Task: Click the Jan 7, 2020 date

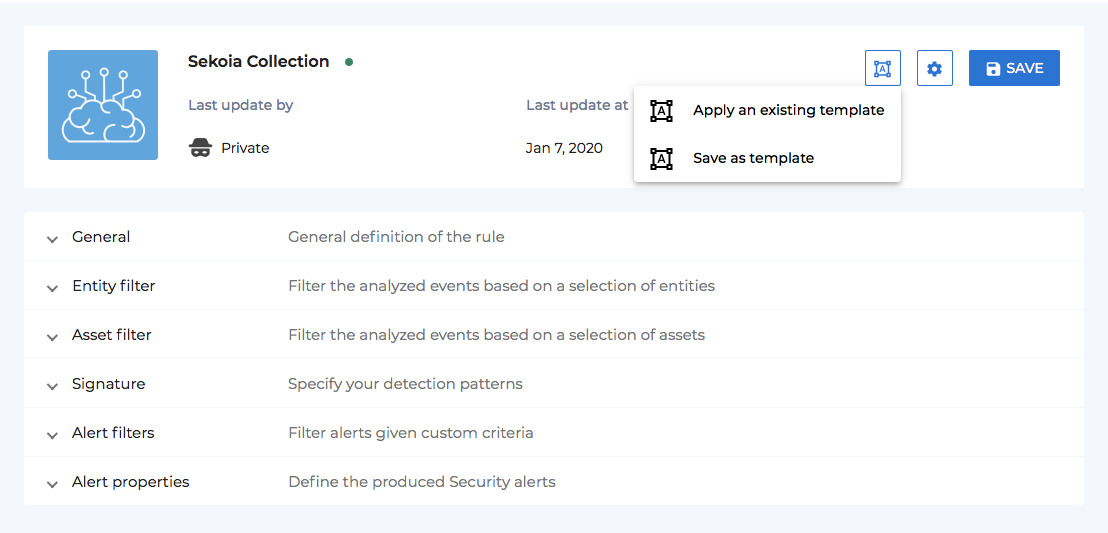Action: click(564, 148)
